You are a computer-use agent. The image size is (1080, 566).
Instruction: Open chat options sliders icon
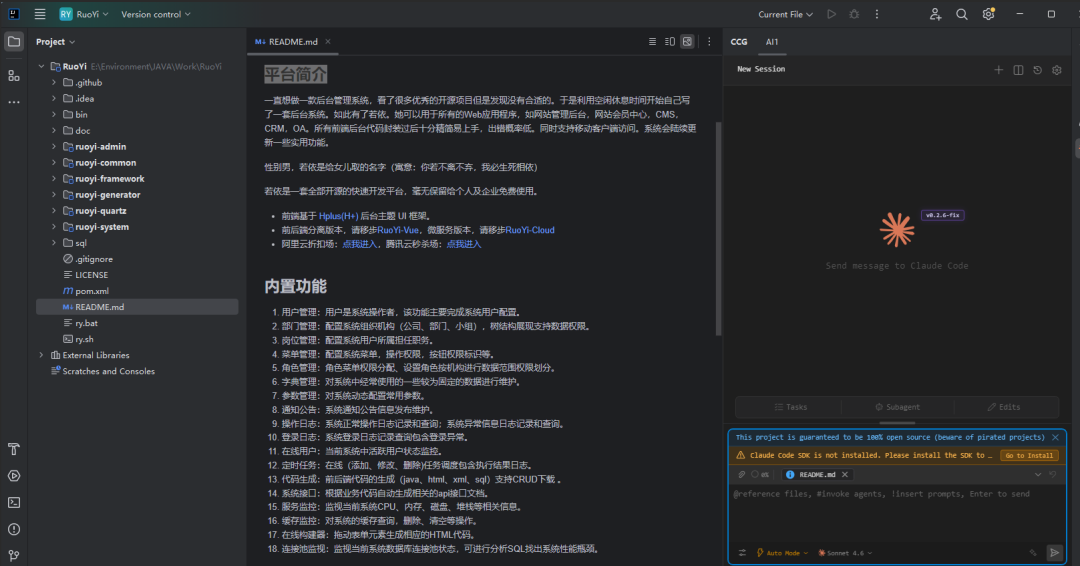742,552
